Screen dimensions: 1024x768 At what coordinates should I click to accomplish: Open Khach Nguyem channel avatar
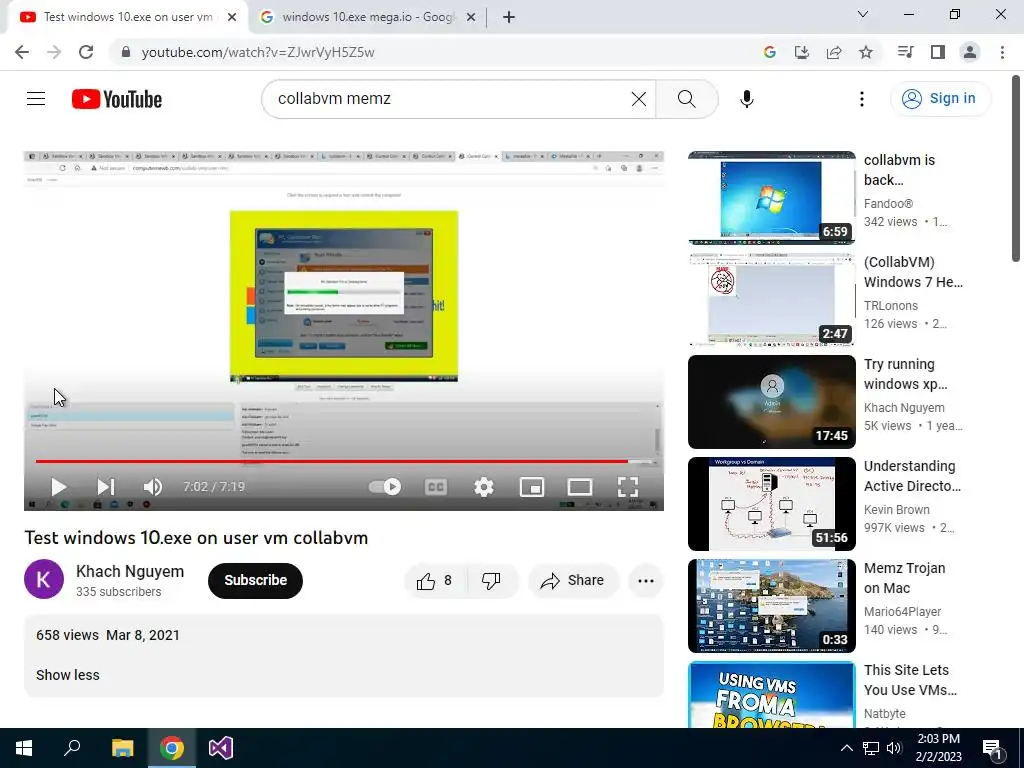(44, 579)
